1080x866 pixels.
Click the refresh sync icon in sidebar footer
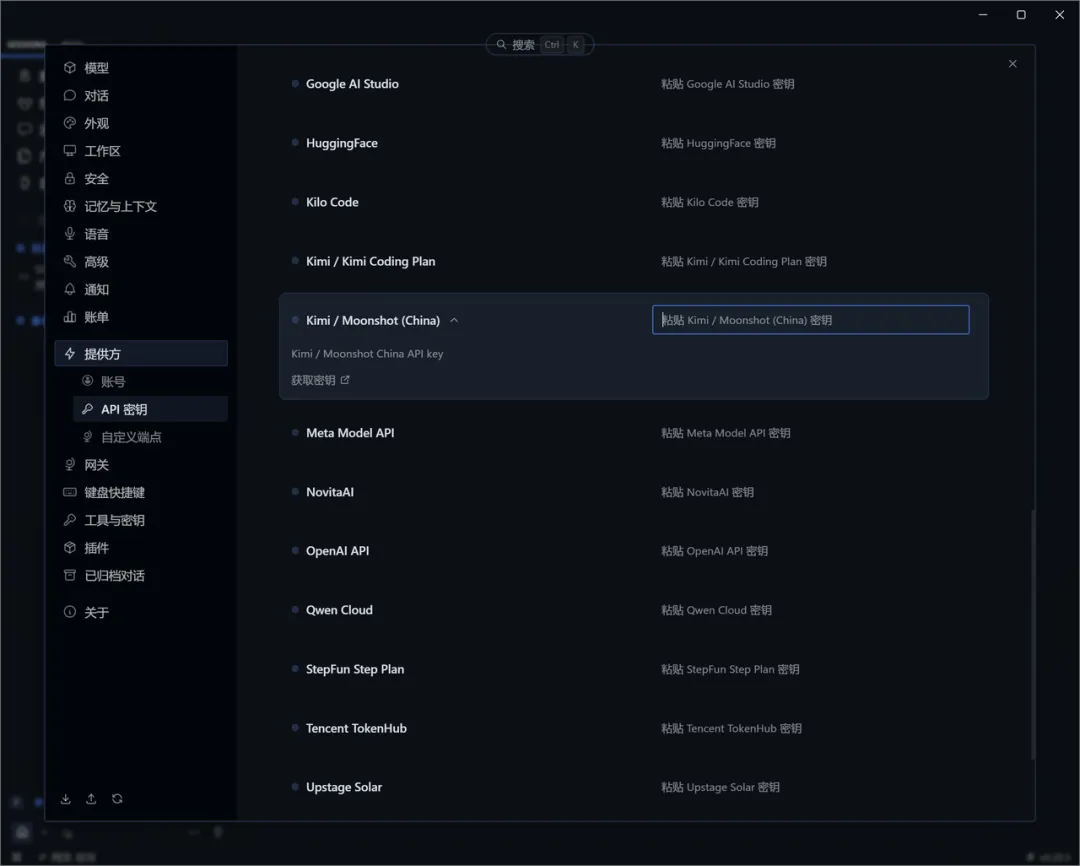tap(117, 799)
